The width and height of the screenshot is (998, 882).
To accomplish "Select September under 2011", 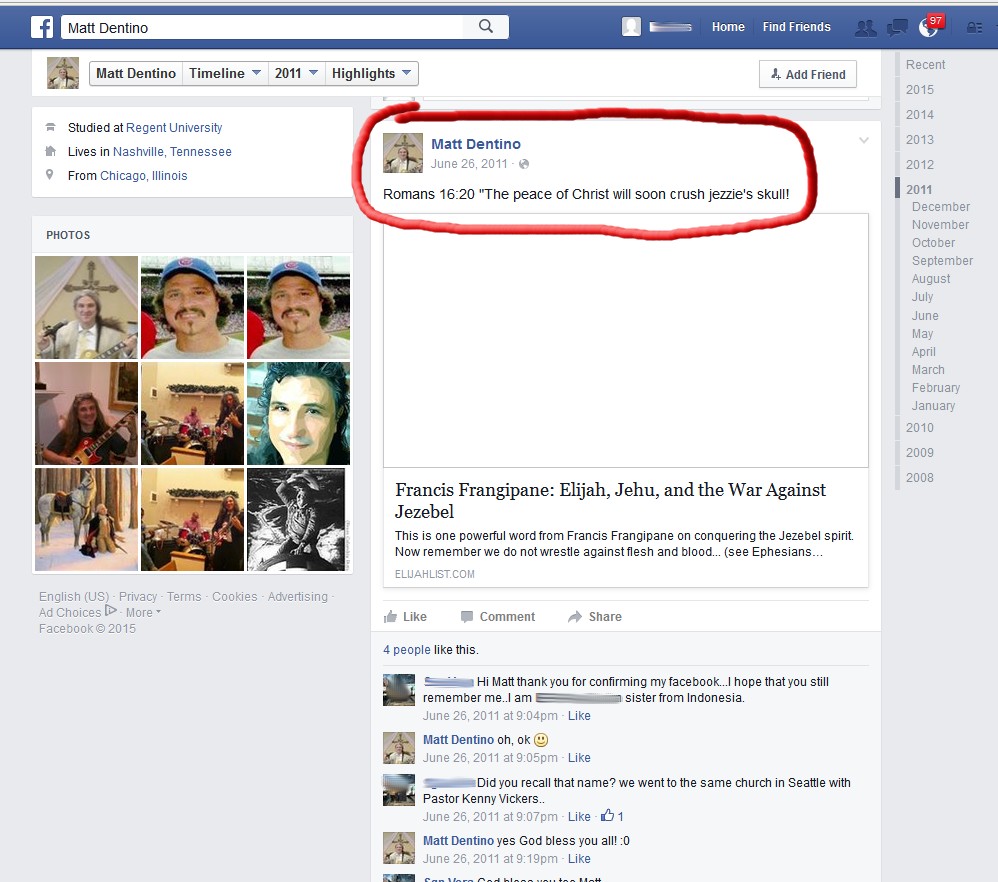I will 942,260.
